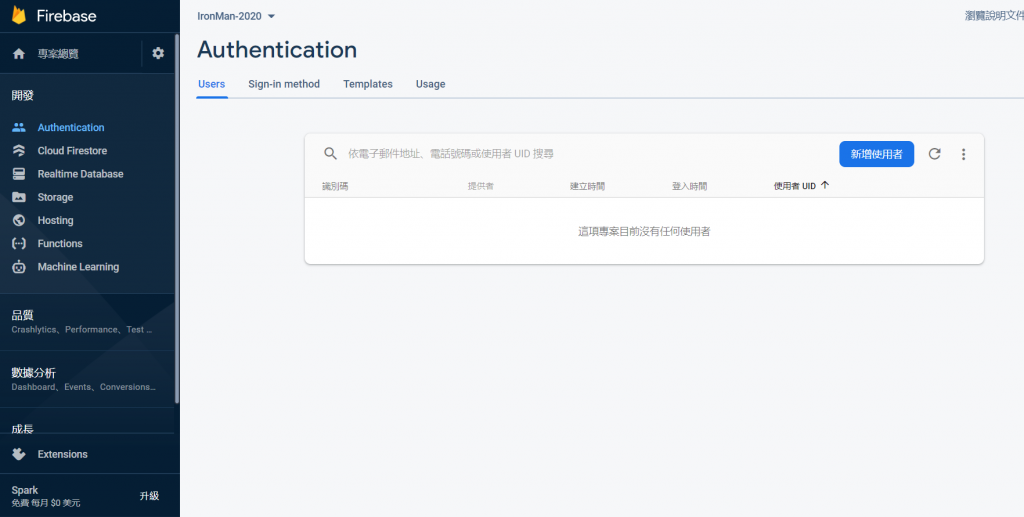Image resolution: width=1024 pixels, height=517 pixels.
Task: Open 專案總覽 project overview link
Action: [x=58, y=54]
